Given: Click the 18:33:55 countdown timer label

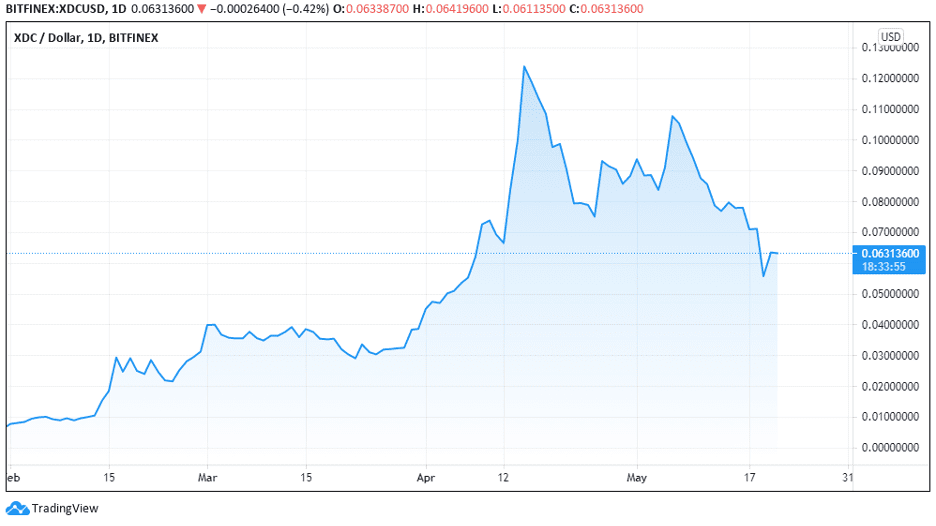Looking at the screenshot, I should click(883, 267).
